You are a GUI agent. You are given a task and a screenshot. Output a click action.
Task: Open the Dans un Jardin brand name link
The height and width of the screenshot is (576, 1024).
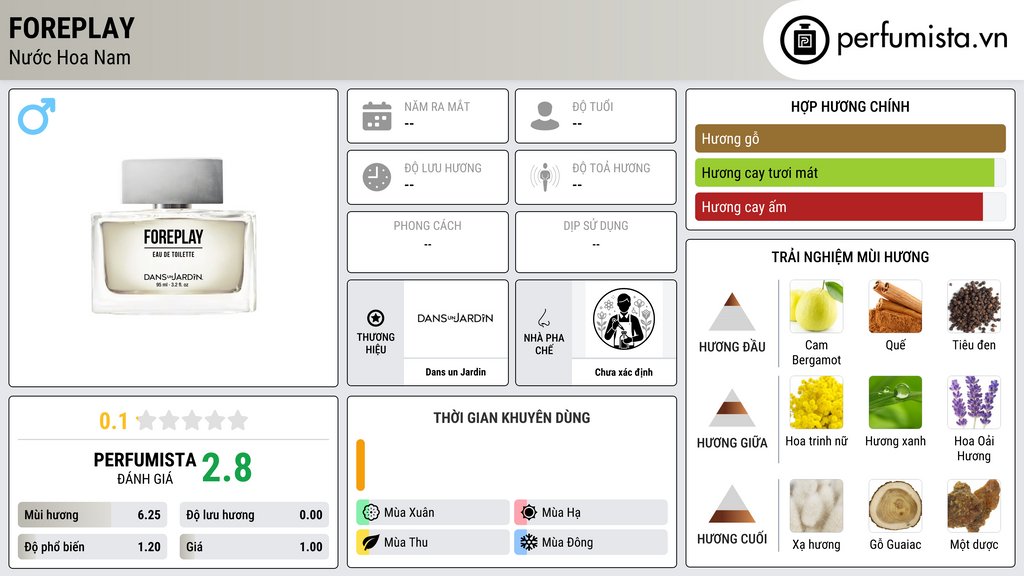456,372
